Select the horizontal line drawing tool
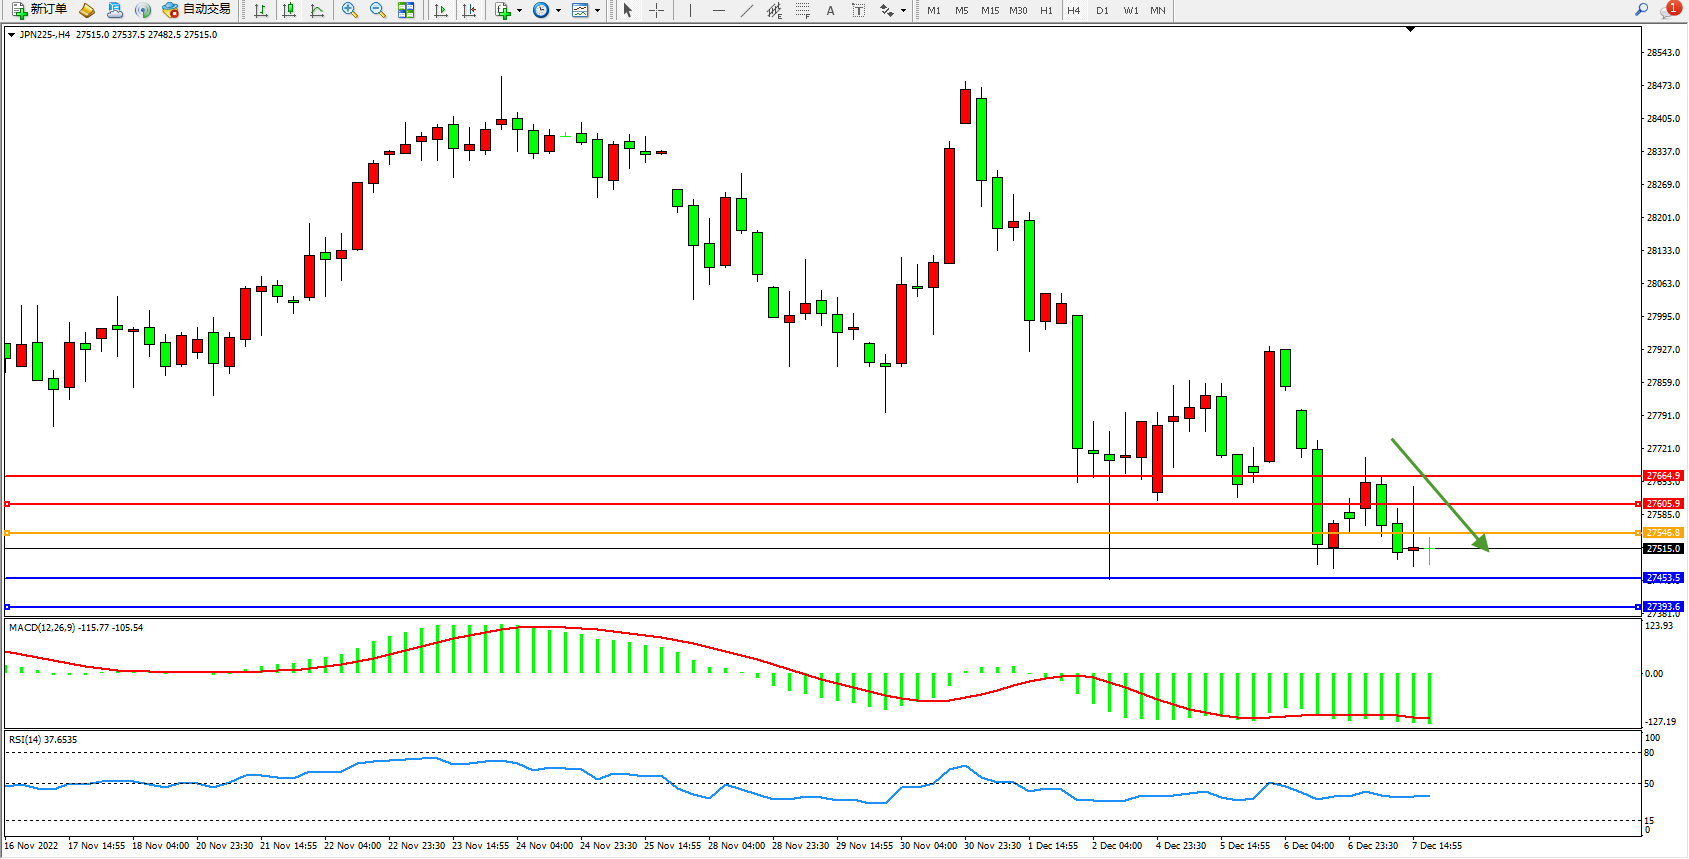Screen dimensions: 1689x859 tap(719, 10)
